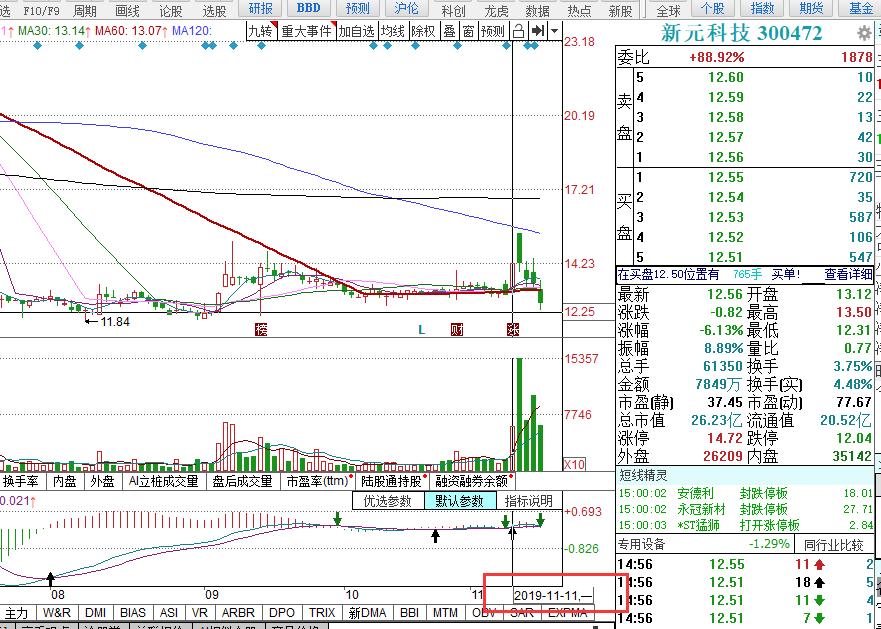Open the 龙虎 menu item
This screenshot has width=881, height=629.
pos(496,10)
